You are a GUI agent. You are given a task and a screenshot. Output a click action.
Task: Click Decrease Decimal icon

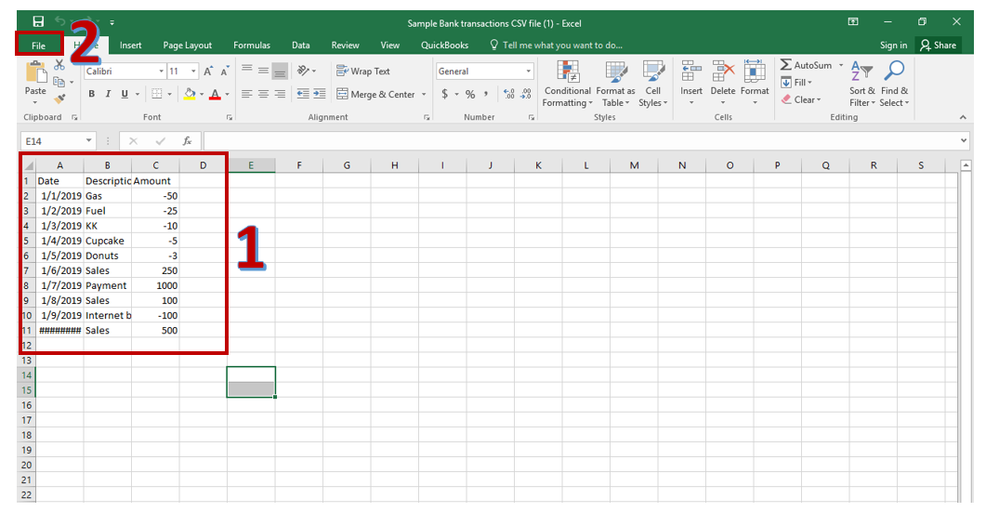point(526,94)
